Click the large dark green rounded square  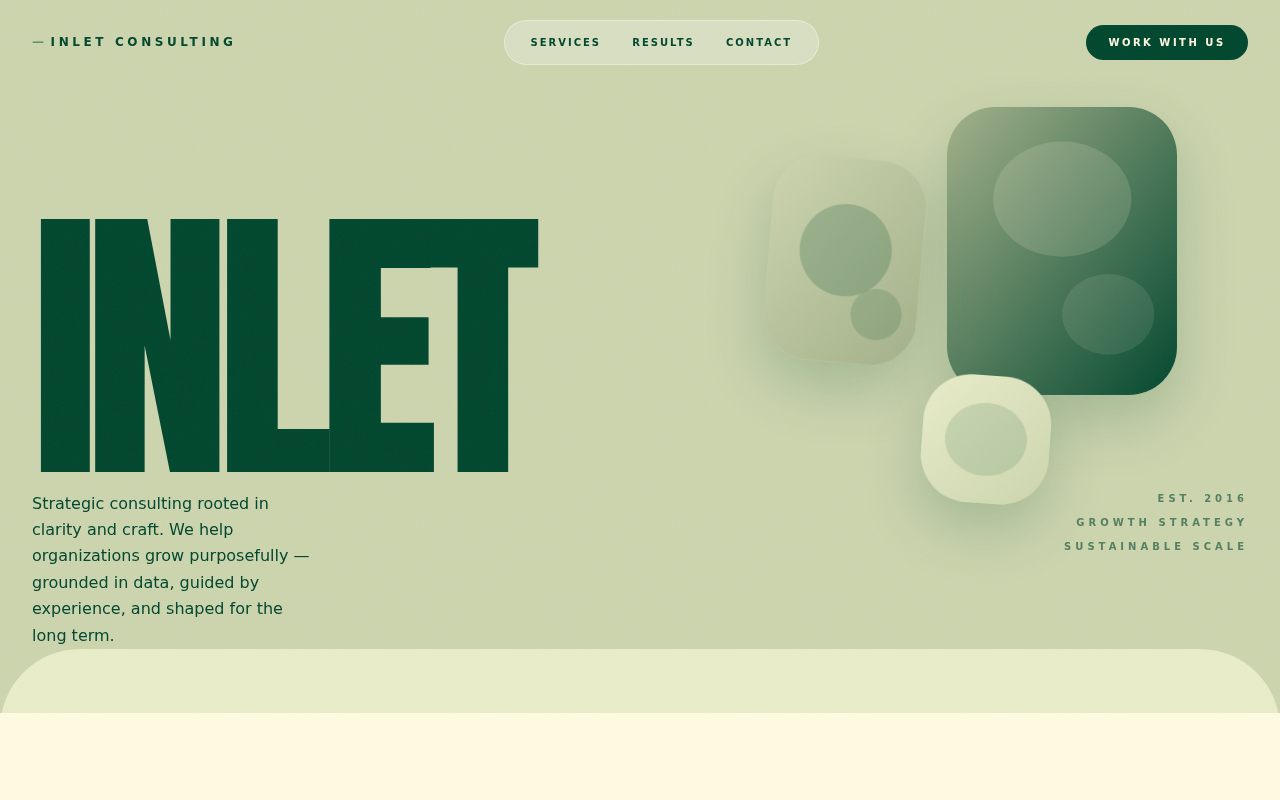click(1062, 251)
